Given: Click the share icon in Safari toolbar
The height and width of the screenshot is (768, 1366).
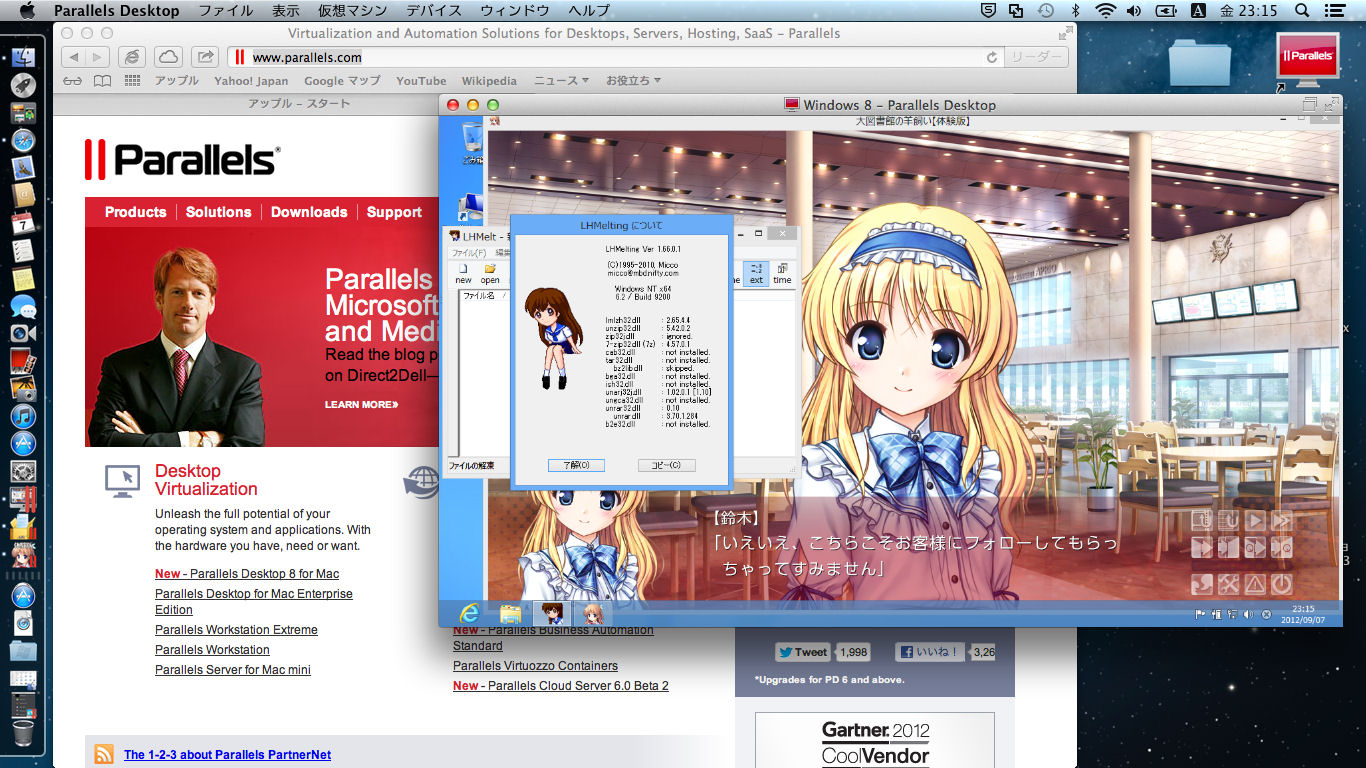Looking at the screenshot, I should tap(204, 57).
